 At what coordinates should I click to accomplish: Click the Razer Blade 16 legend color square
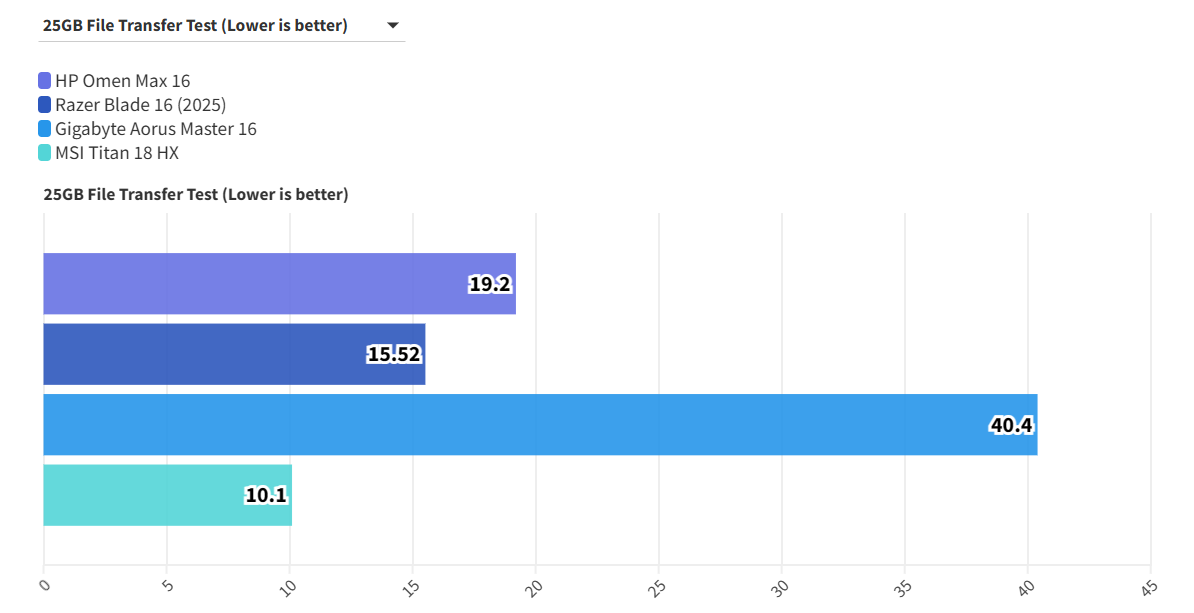(45, 105)
